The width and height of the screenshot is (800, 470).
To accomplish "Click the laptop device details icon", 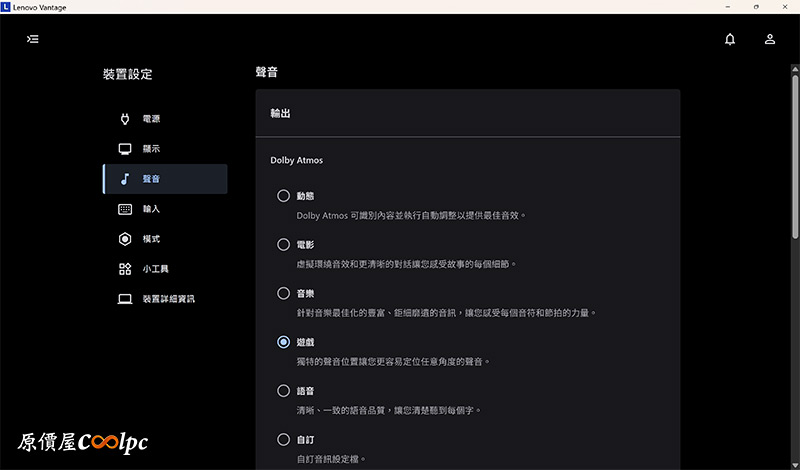I will click(124, 299).
